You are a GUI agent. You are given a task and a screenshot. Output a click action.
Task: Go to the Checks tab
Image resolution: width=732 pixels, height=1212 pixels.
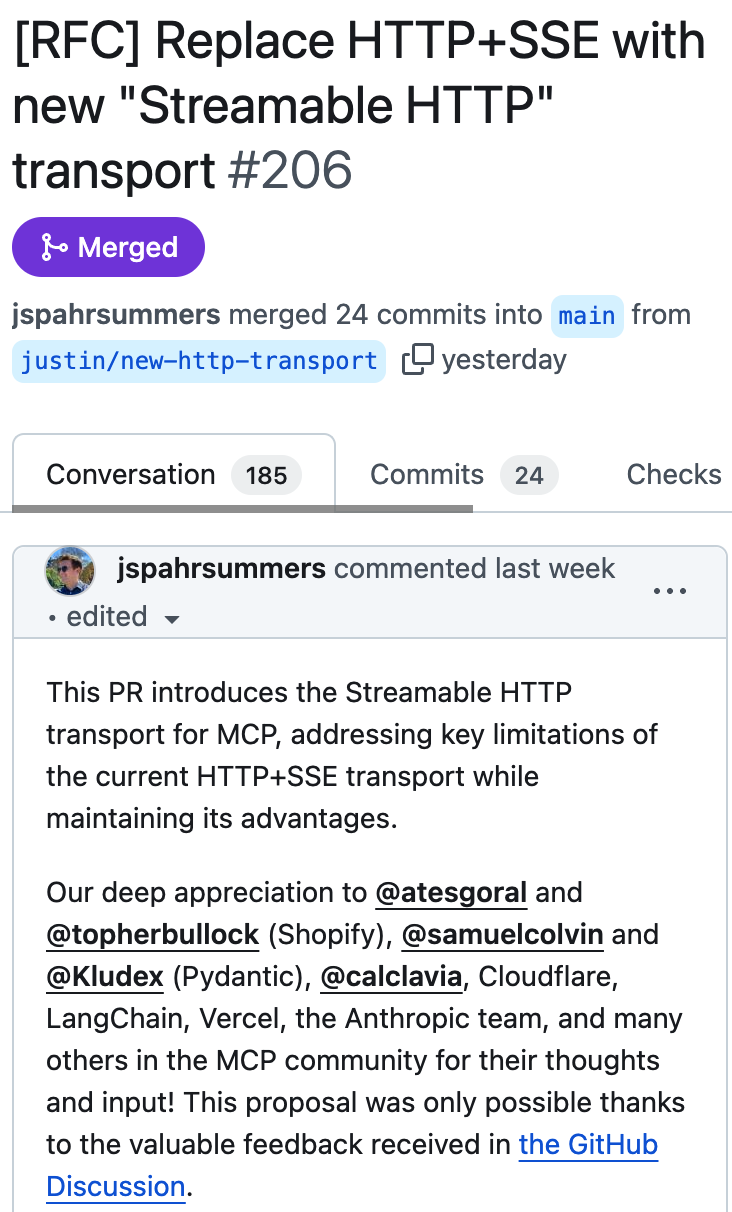click(673, 475)
